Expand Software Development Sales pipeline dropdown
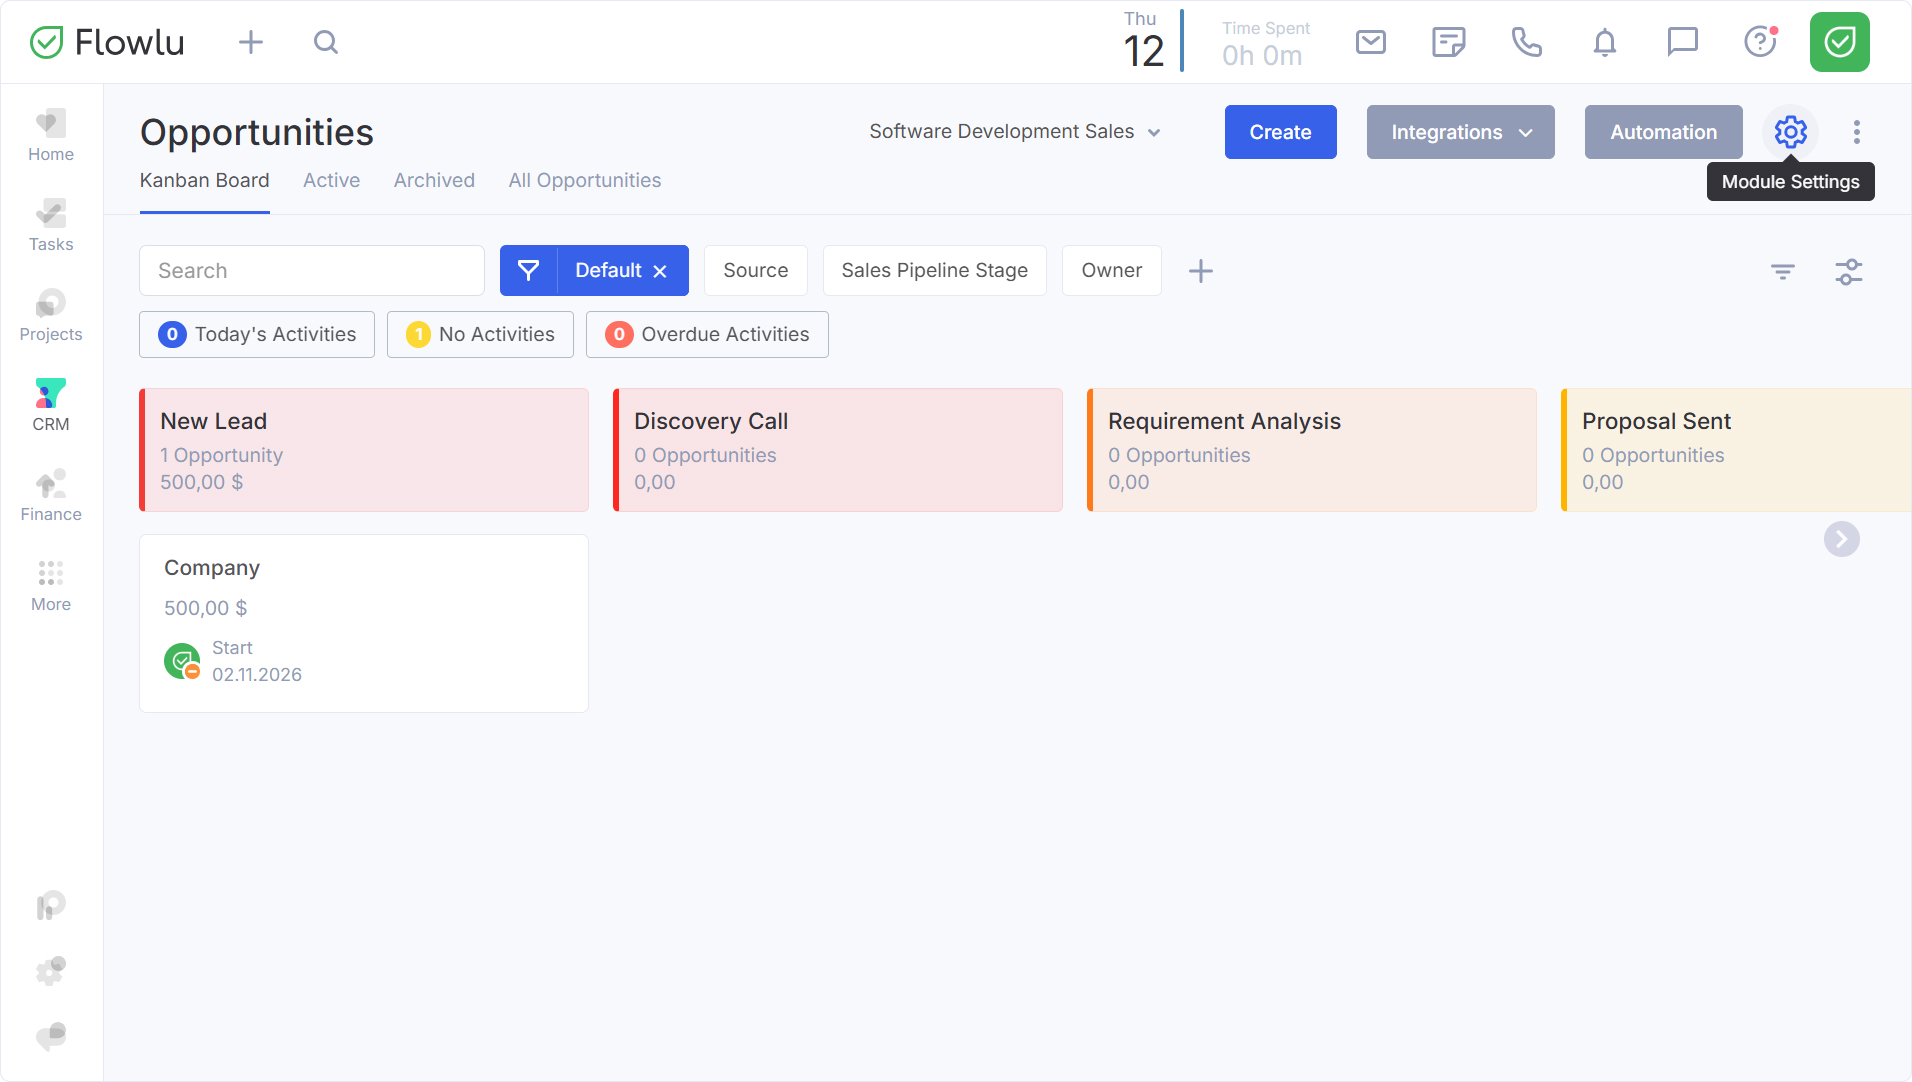The width and height of the screenshot is (1912, 1082). [x=1015, y=132]
